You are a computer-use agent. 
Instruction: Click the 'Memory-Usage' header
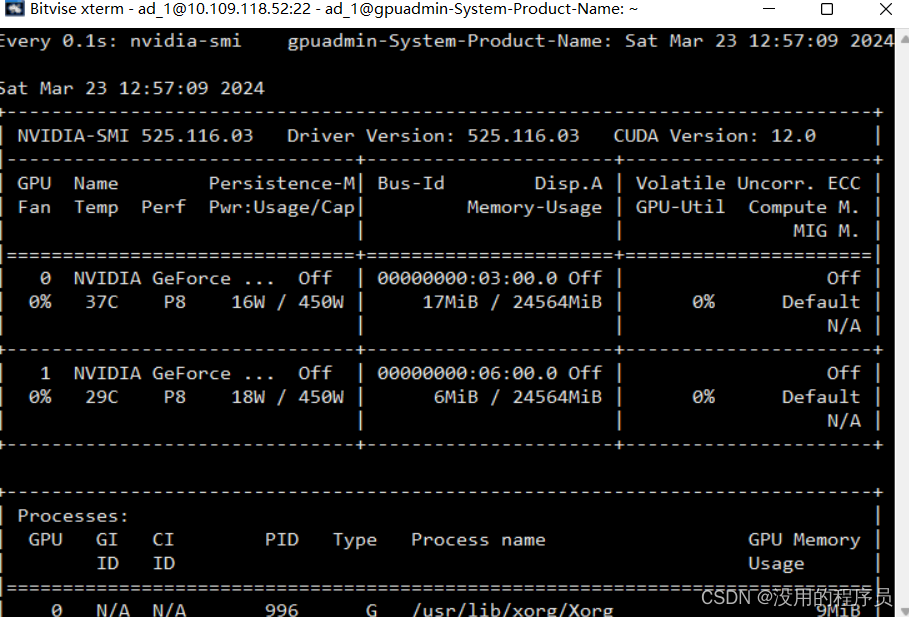coord(535,207)
